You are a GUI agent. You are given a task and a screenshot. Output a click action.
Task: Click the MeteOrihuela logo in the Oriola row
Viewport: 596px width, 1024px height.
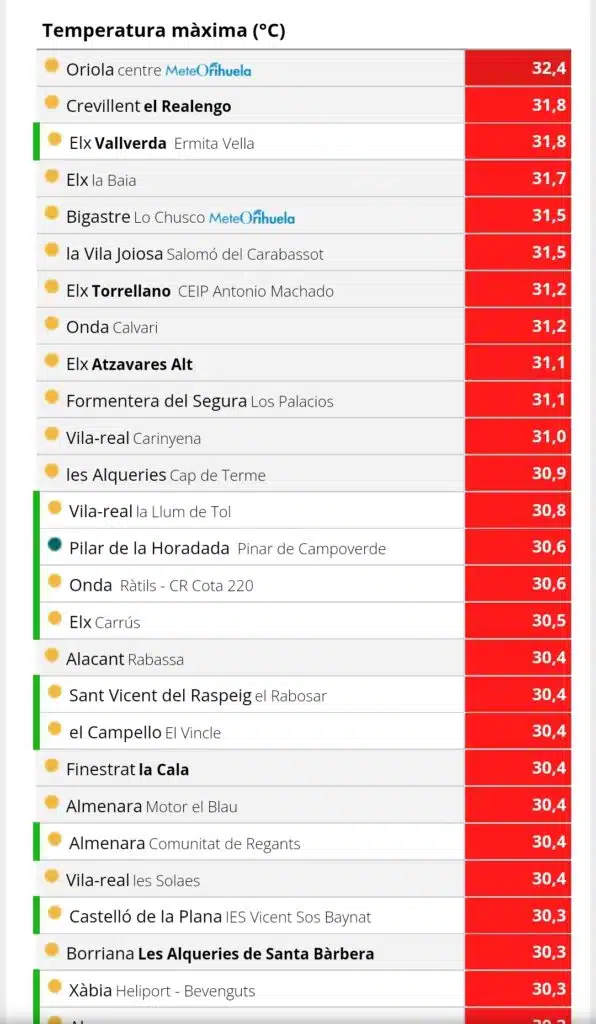[x=208, y=70]
